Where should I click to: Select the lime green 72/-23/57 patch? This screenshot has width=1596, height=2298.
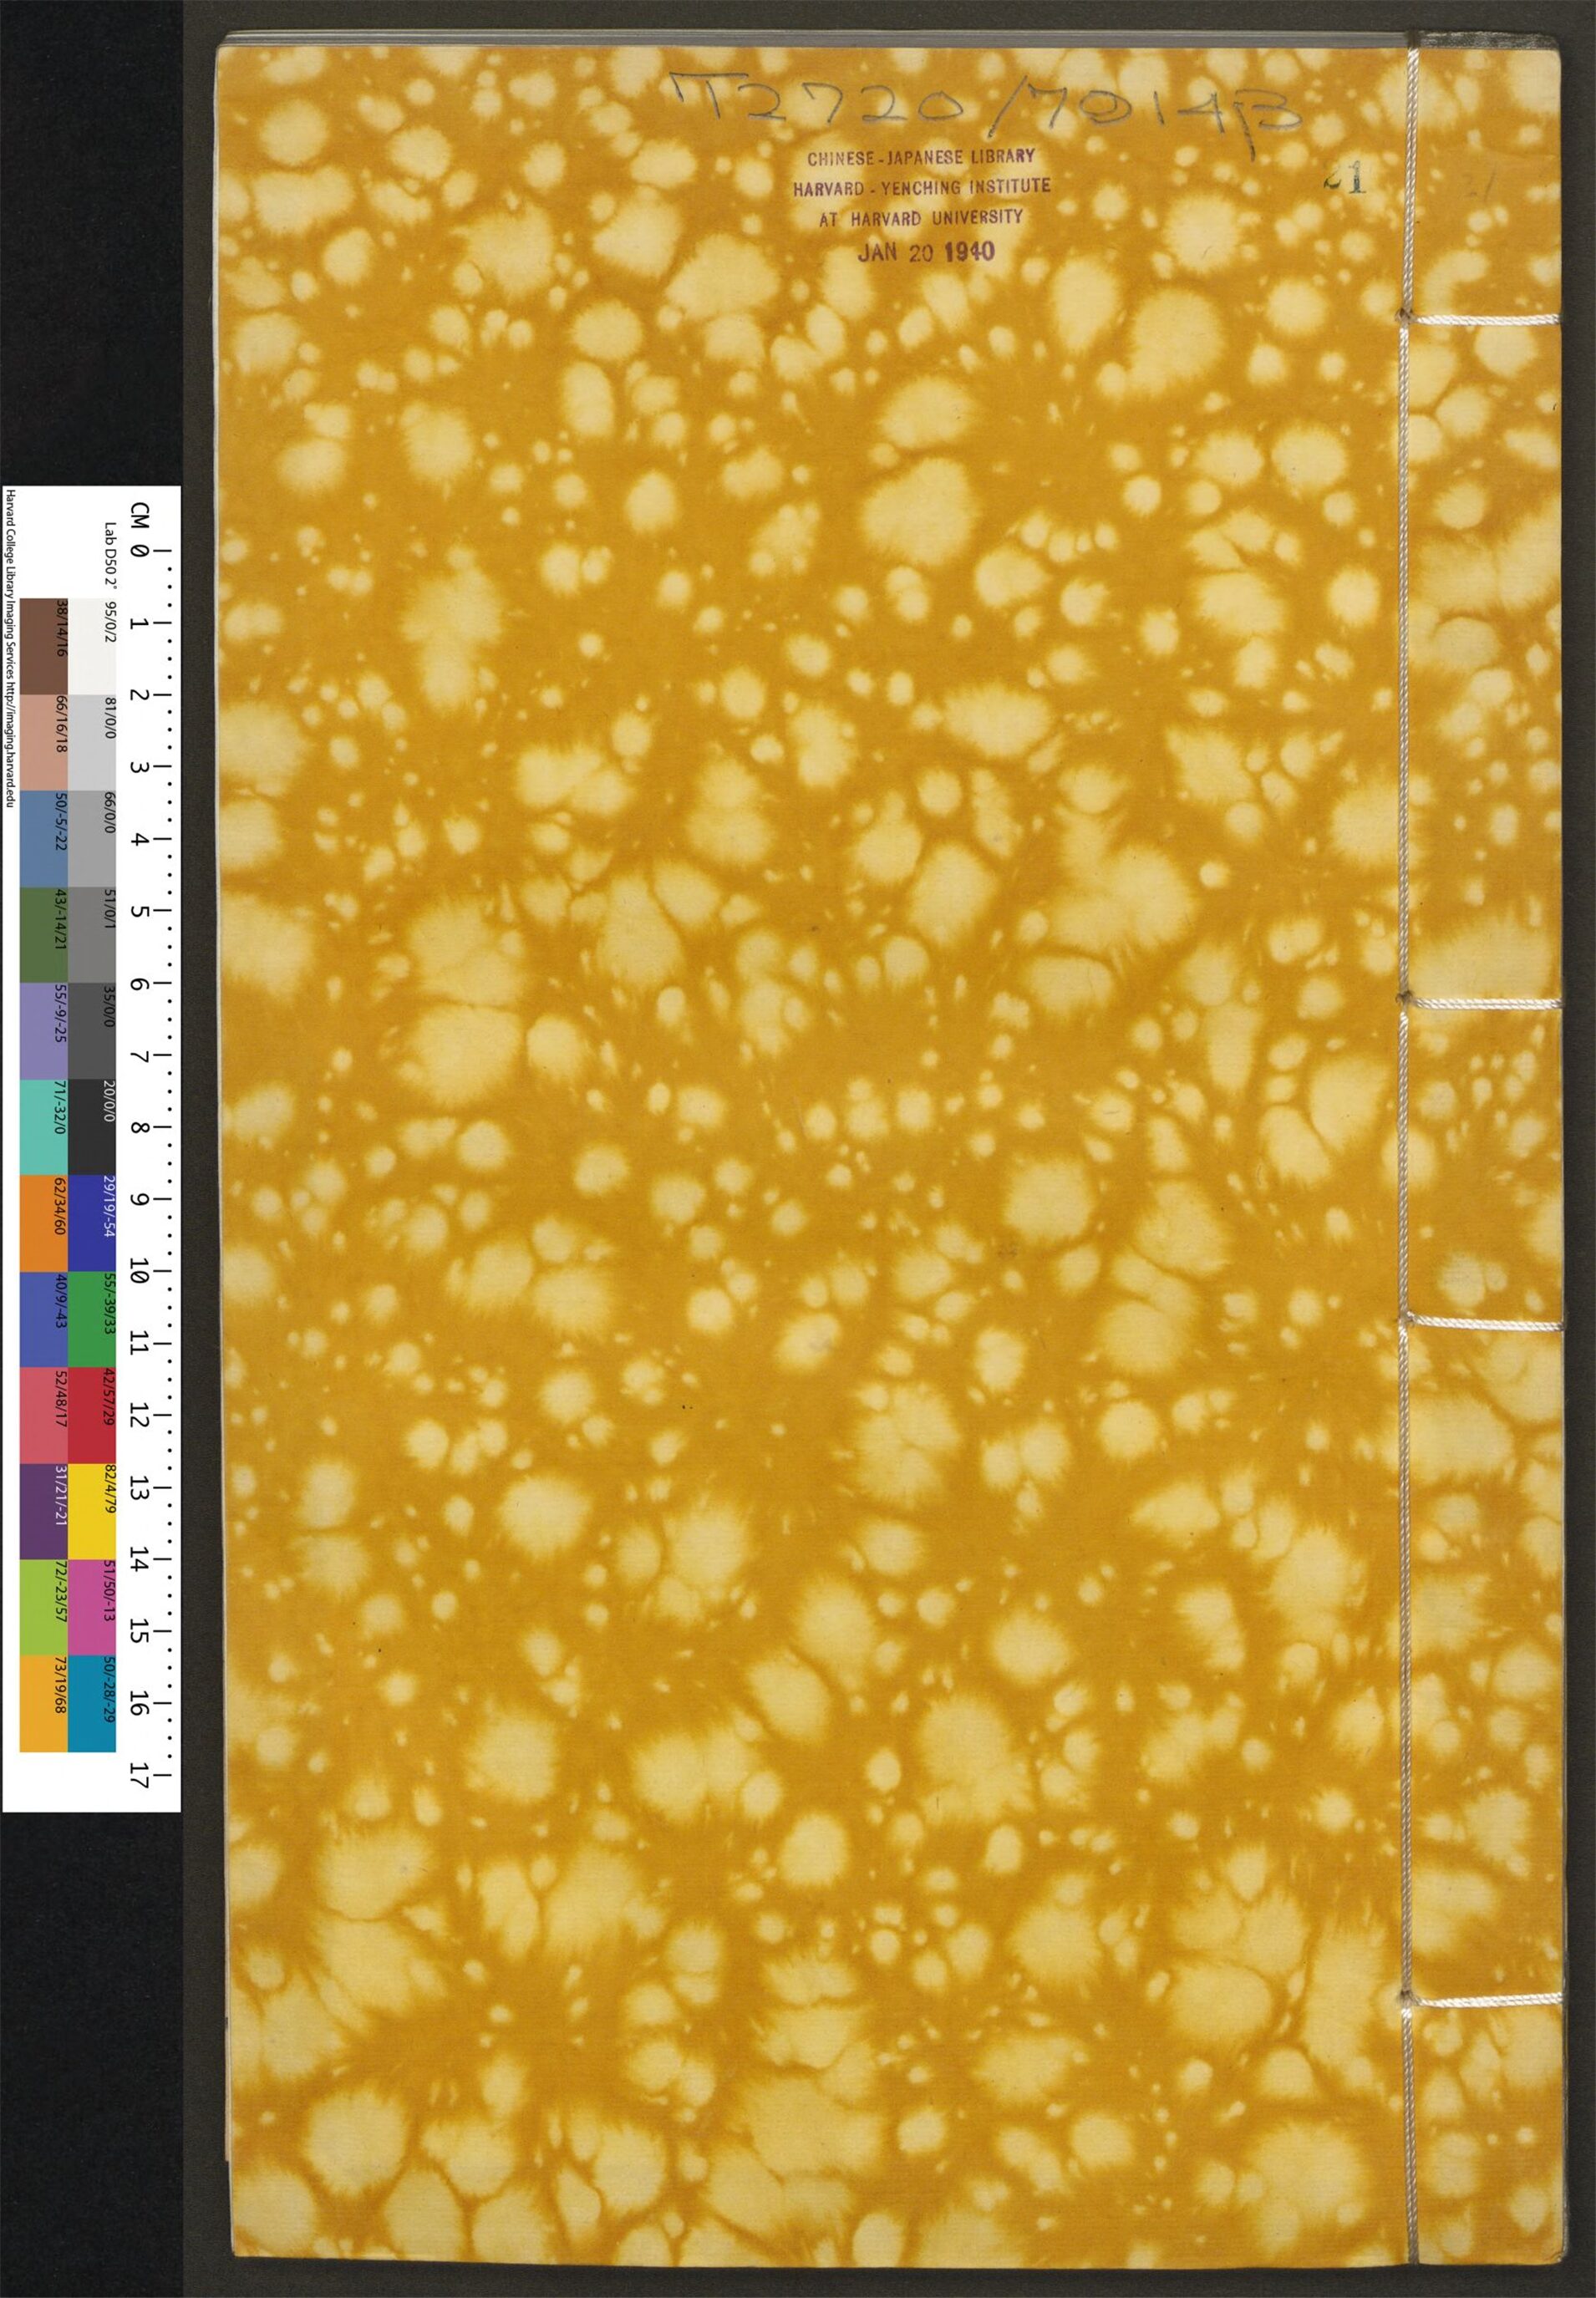click(x=44, y=1606)
